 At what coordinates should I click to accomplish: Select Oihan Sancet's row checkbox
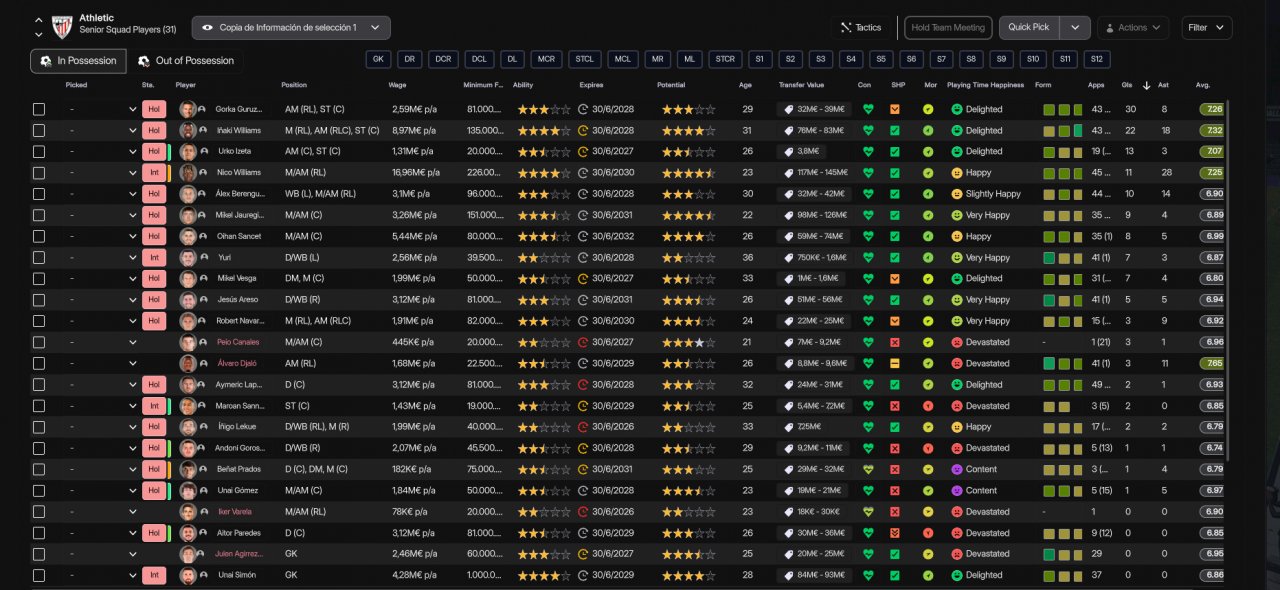39,237
